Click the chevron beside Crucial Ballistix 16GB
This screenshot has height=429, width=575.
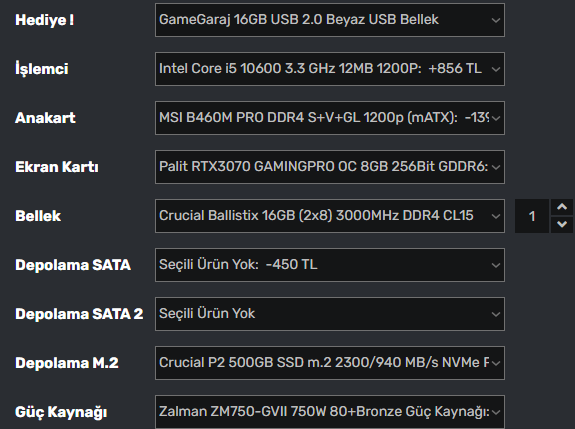(x=496, y=216)
